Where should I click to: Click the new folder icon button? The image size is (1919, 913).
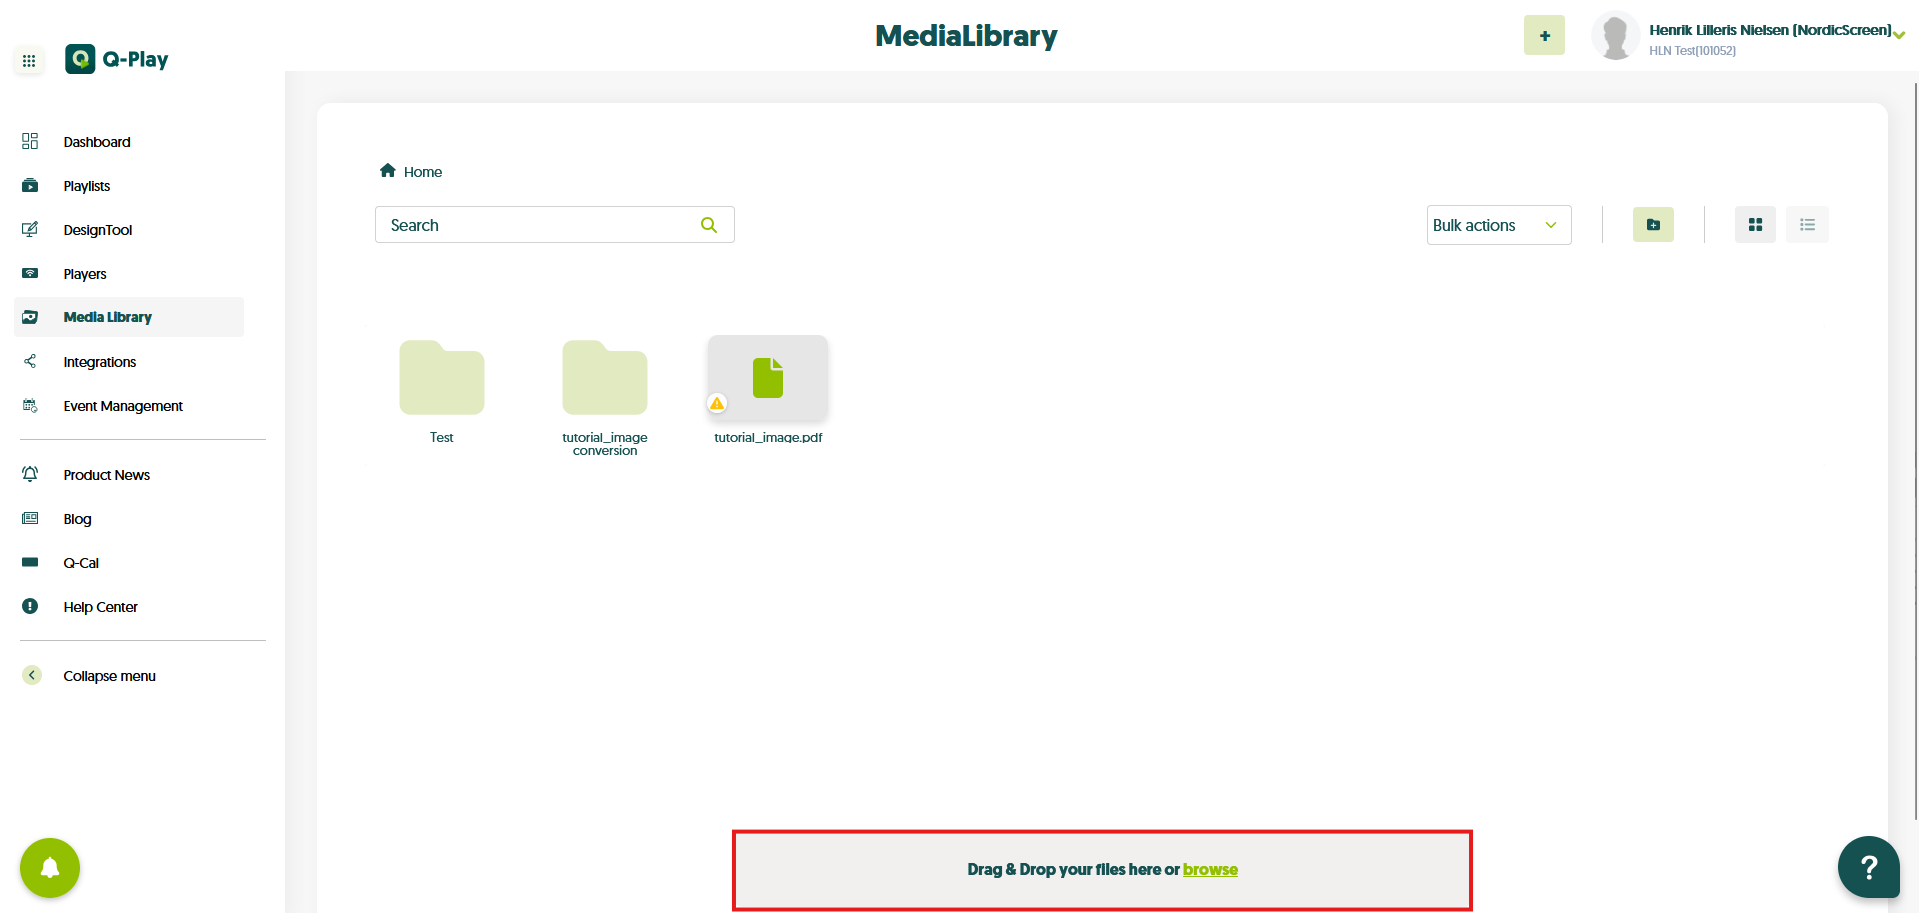(1652, 225)
